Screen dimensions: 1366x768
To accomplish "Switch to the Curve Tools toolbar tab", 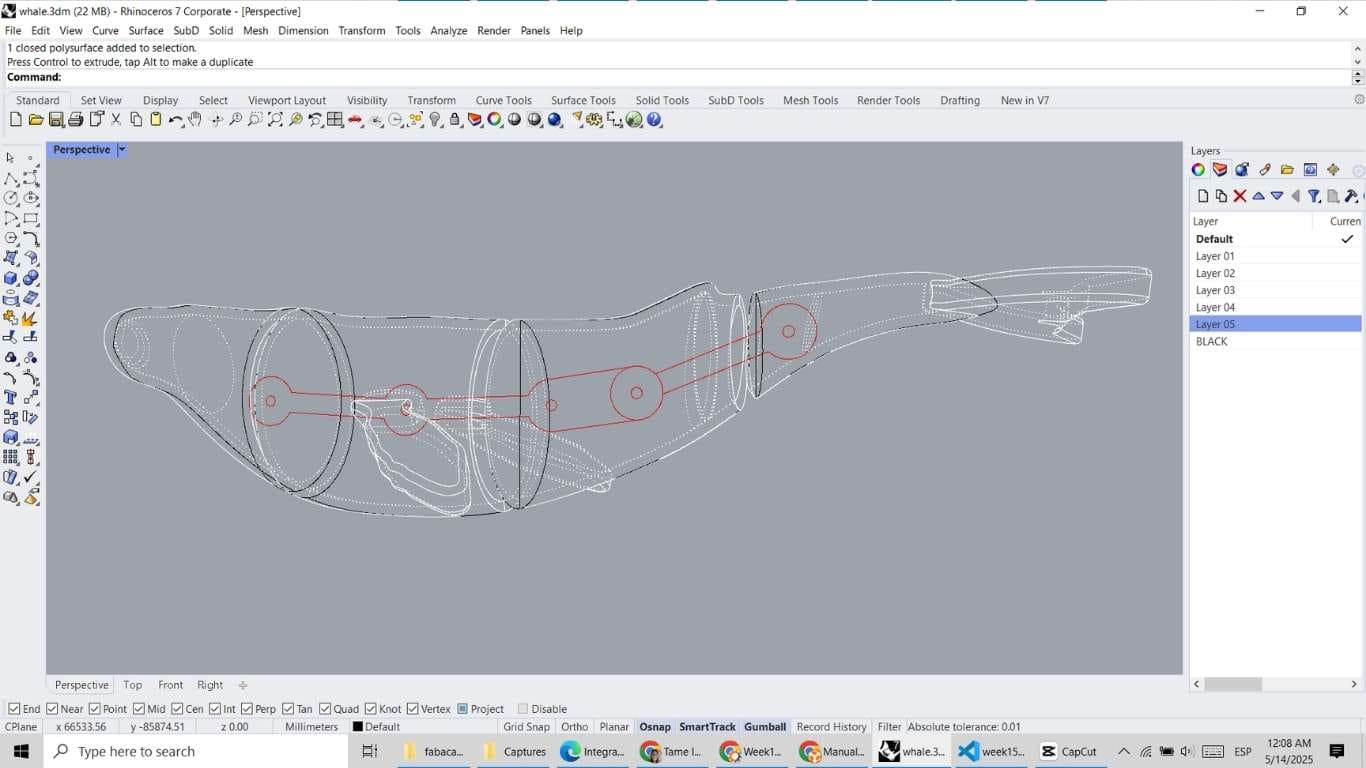I will (x=503, y=100).
